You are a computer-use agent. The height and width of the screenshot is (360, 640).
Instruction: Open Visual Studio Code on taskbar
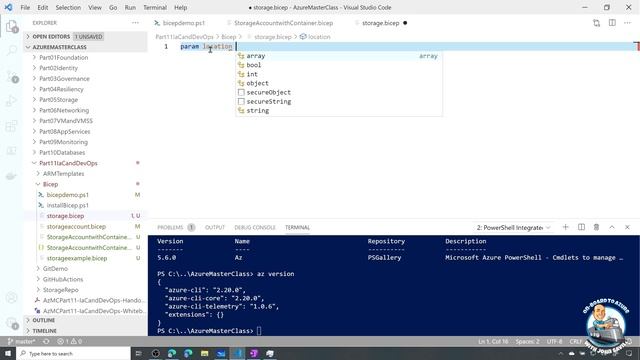[238, 353]
